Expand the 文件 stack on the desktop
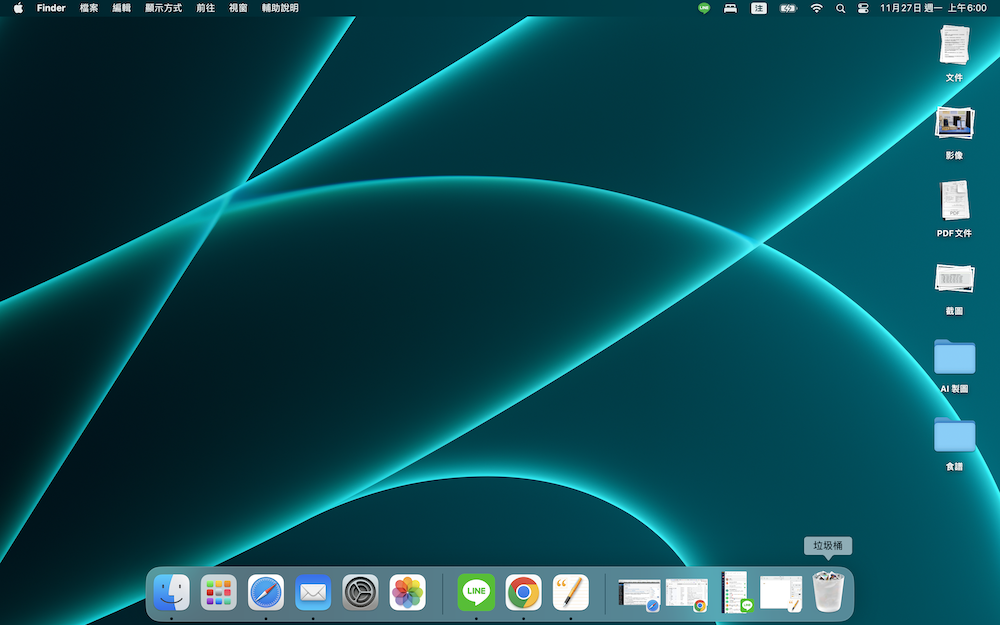This screenshot has height=625, width=1000. point(954,46)
